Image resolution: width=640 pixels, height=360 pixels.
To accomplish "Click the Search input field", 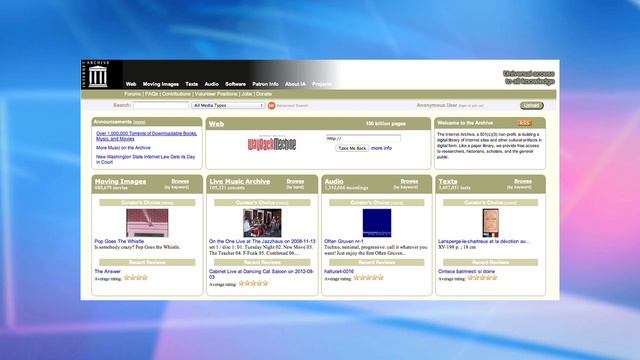I will (x=161, y=105).
